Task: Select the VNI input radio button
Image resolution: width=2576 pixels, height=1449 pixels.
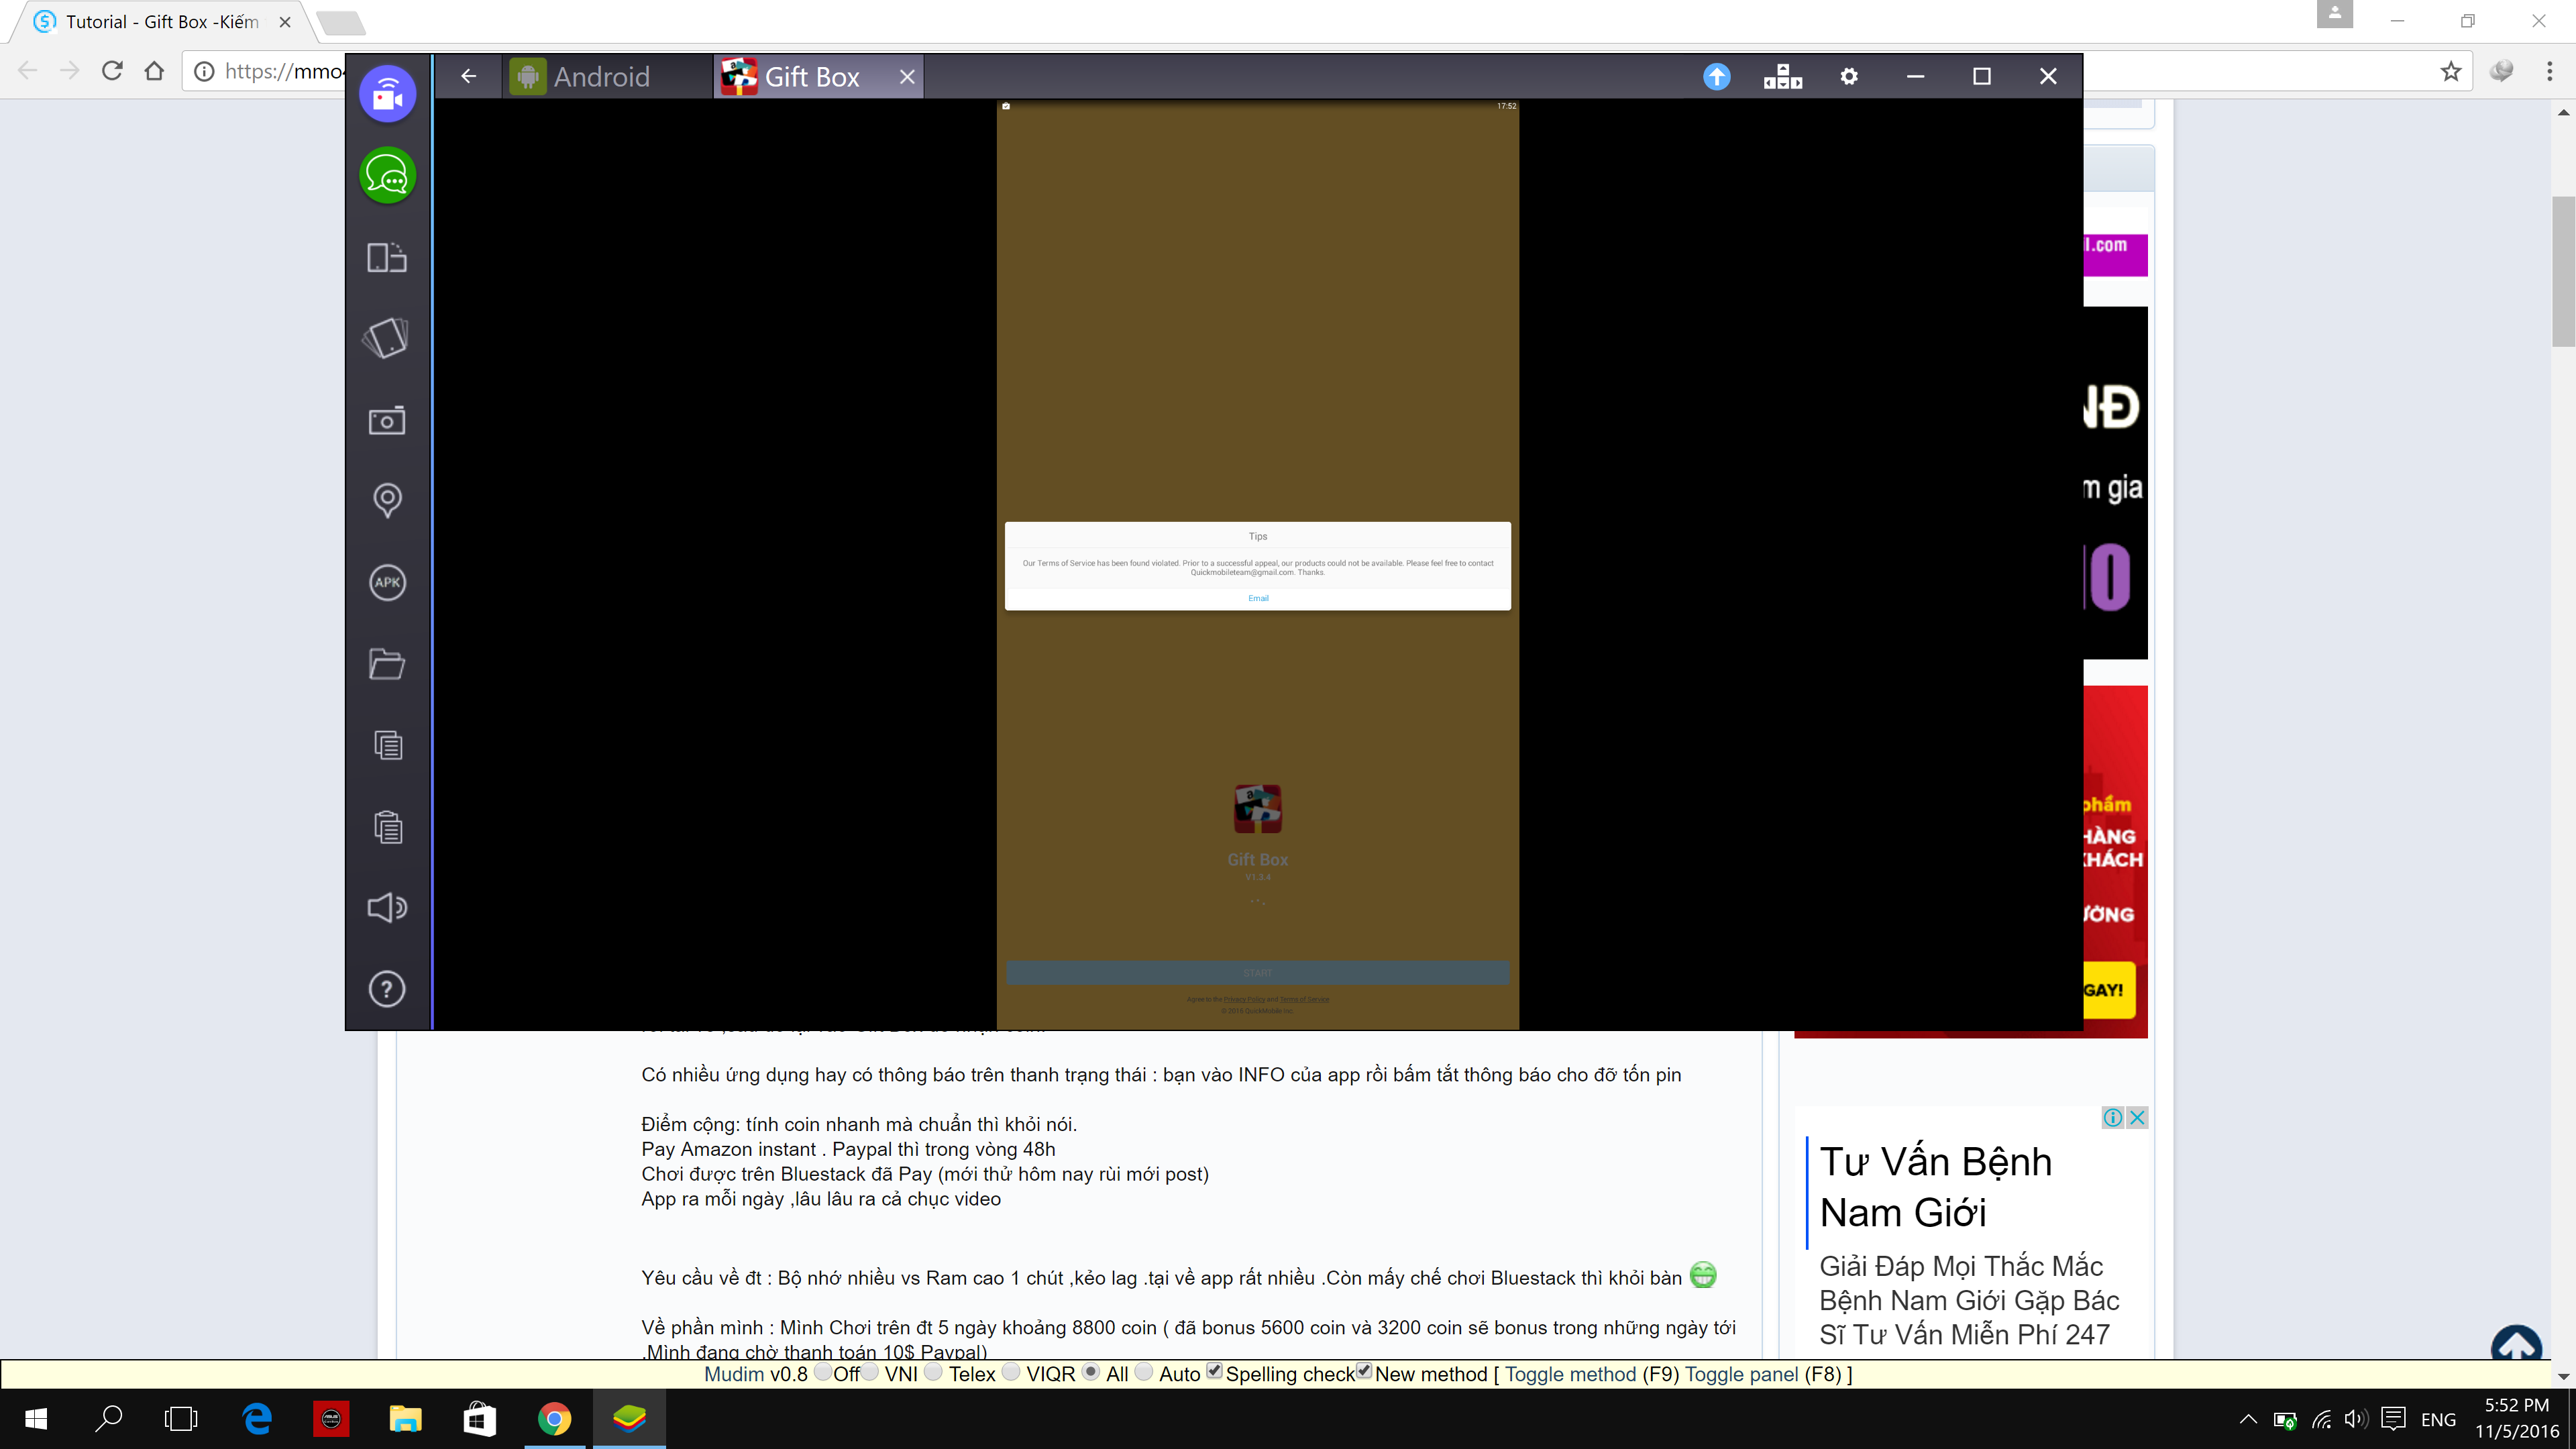Action: (x=870, y=1372)
